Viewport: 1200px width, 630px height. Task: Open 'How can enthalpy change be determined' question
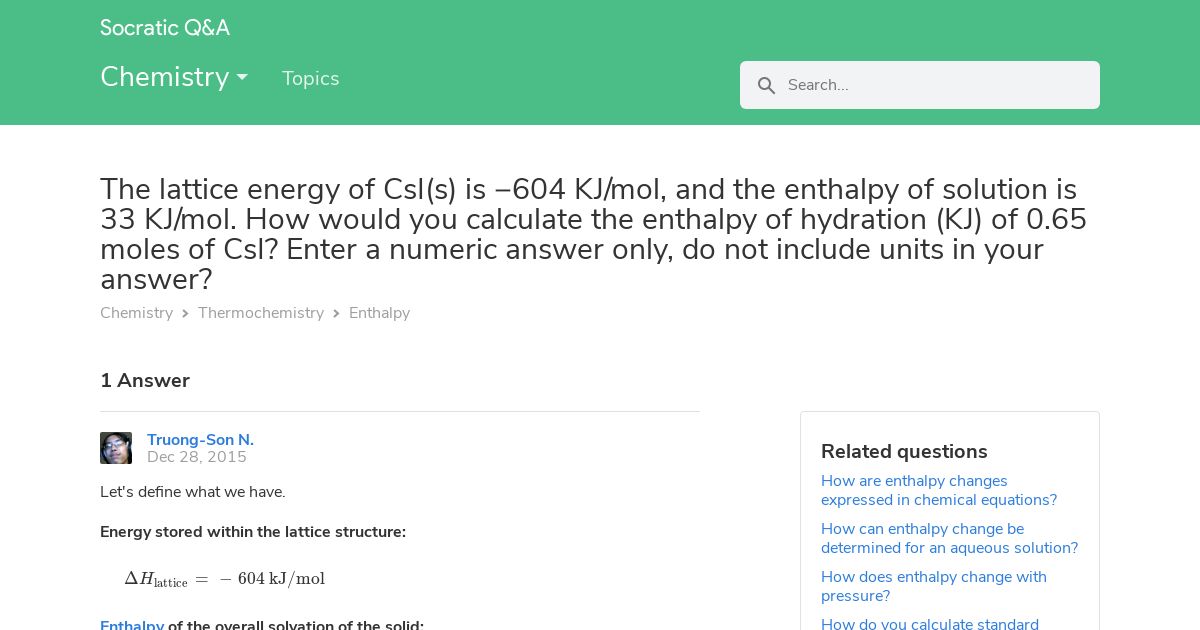coord(949,538)
